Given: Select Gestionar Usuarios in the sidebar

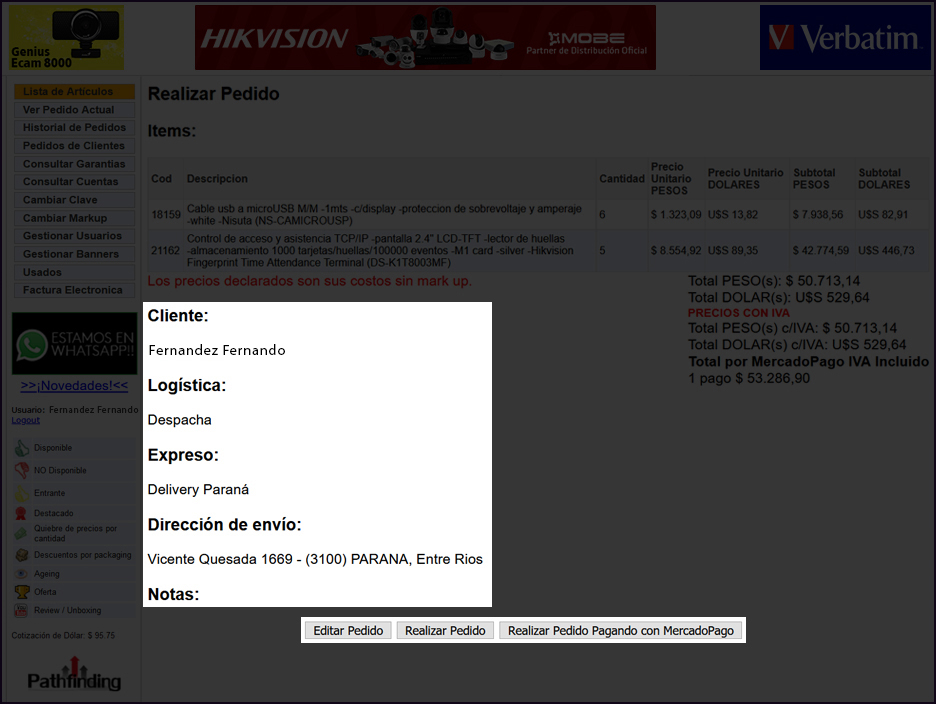Looking at the screenshot, I should click(x=74, y=236).
